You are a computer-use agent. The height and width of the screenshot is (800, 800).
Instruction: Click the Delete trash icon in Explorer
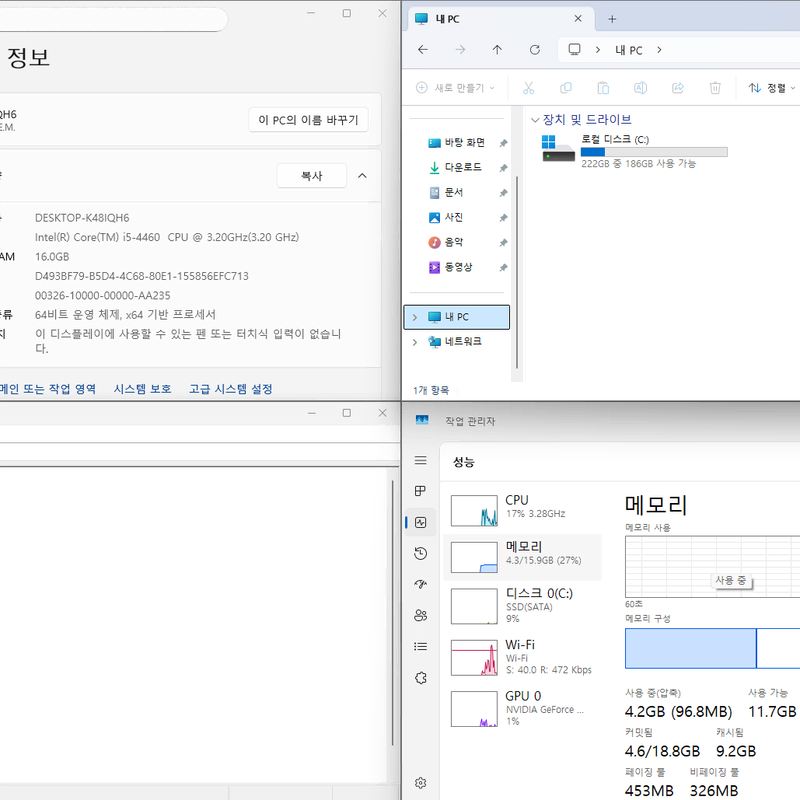[x=715, y=88]
